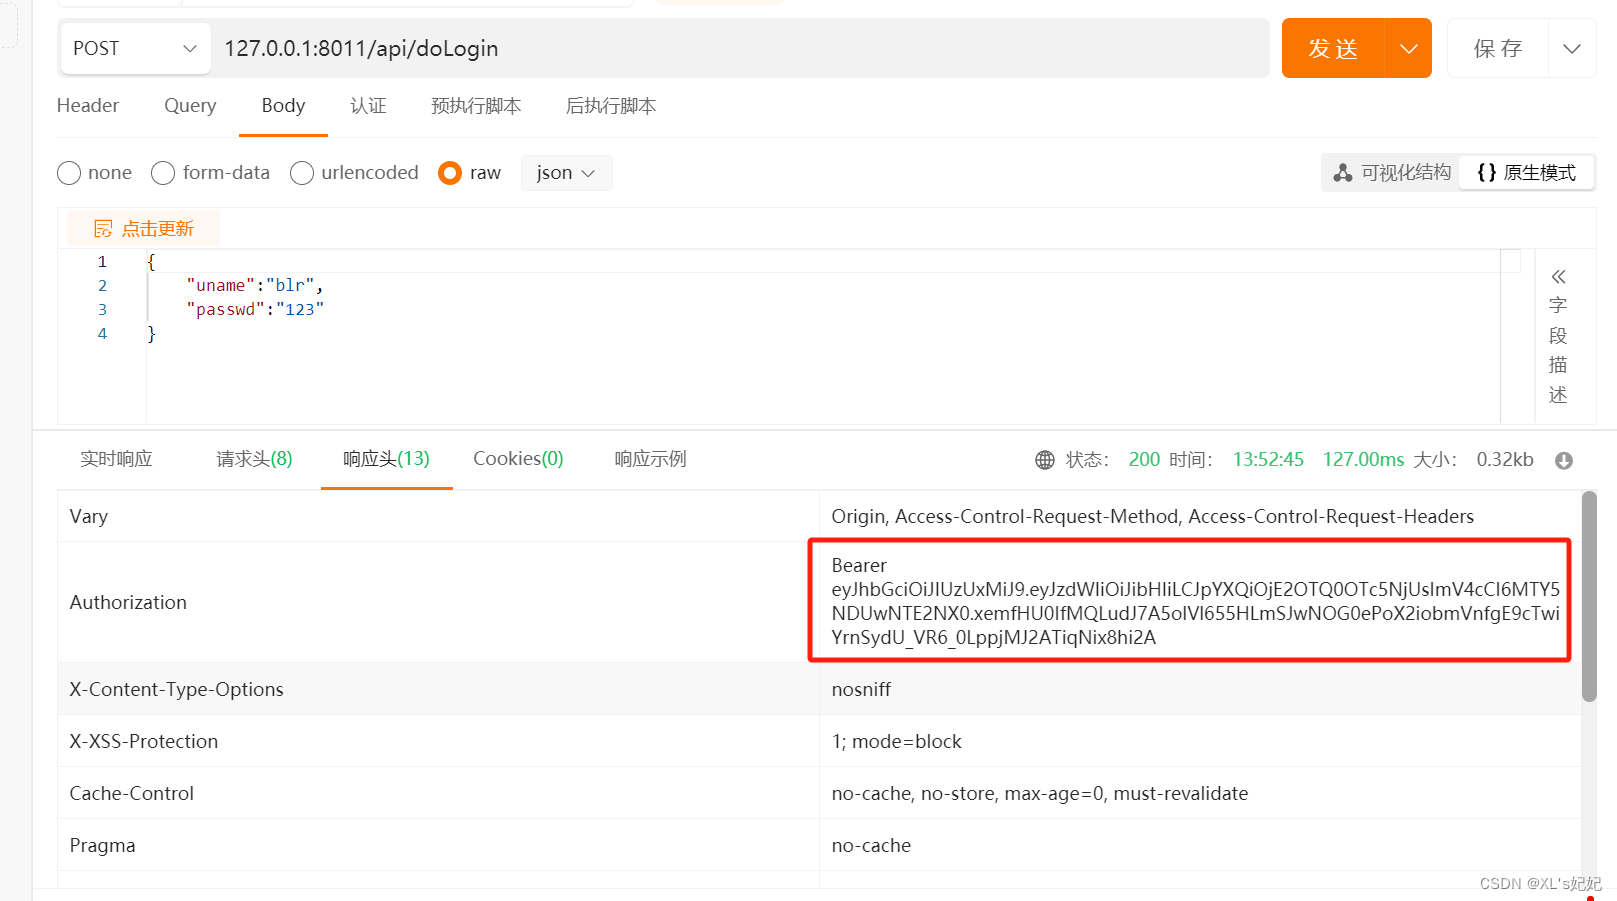Click the X-XSS-Protection header cell
The image size is (1617, 901).
(438, 741)
